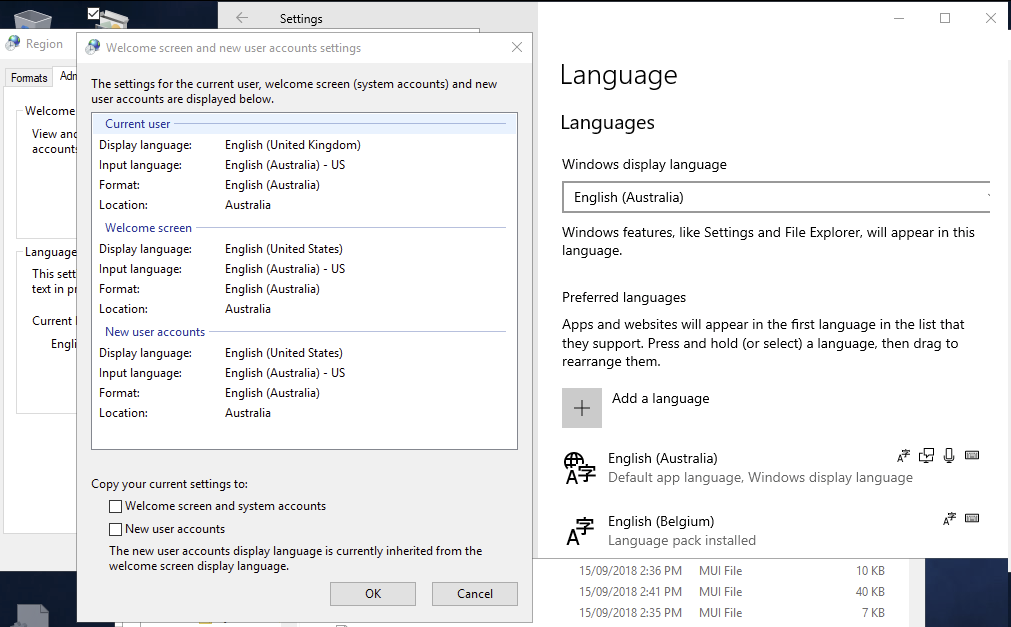Click the Preferred languages heading
This screenshot has width=1011, height=627.
click(x=623, y=297)
